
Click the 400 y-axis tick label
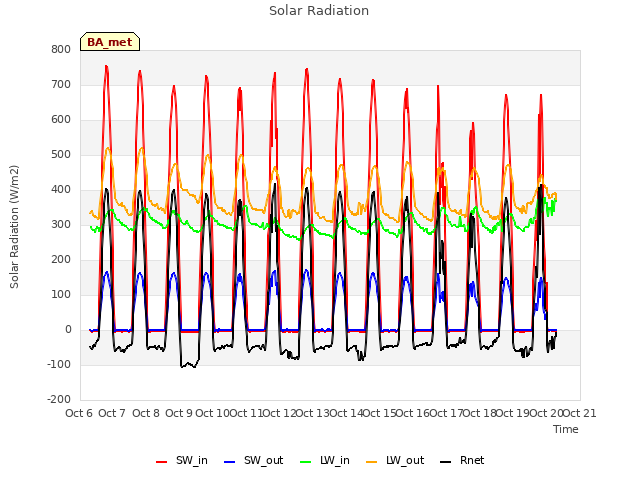[61, 189]
